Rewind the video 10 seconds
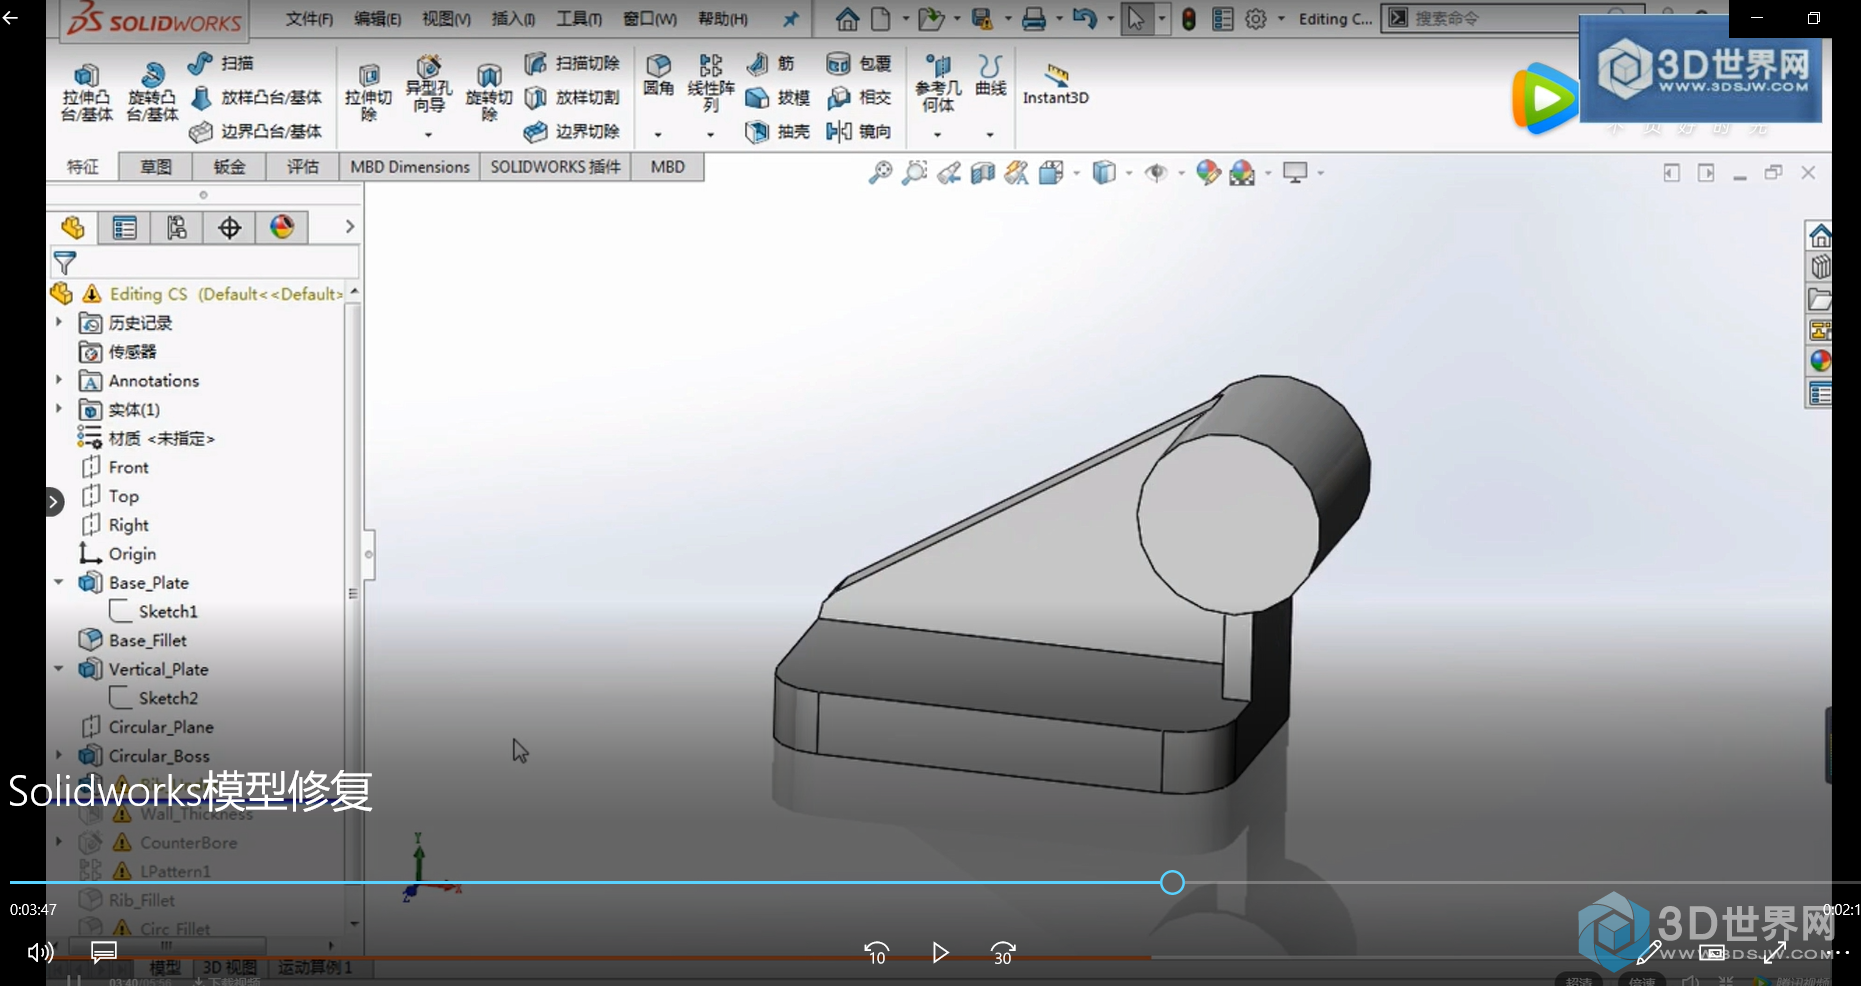 (x=876, y=953)
